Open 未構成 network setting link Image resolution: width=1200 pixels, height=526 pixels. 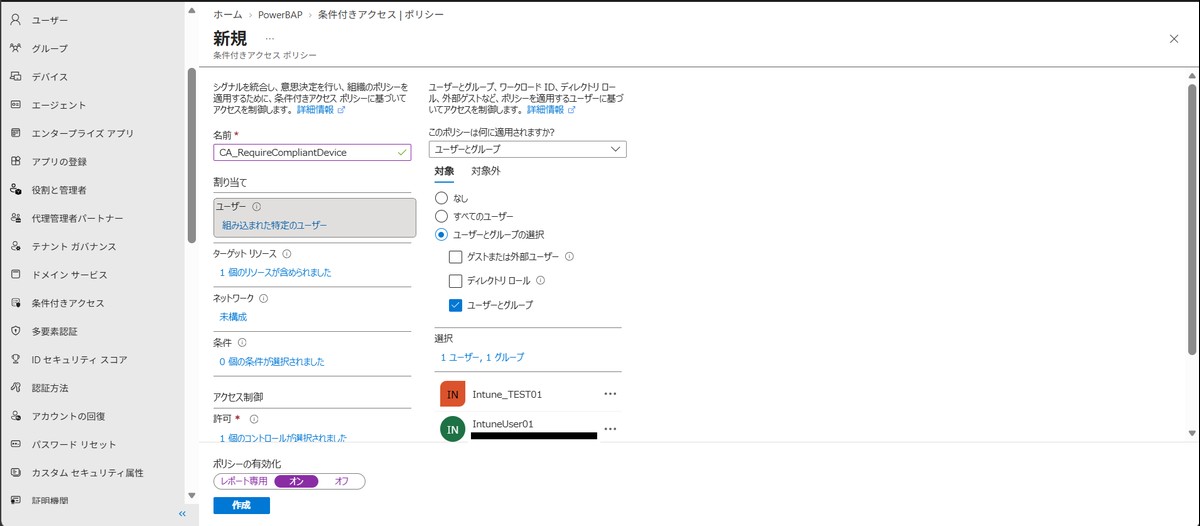pos(233,316)
